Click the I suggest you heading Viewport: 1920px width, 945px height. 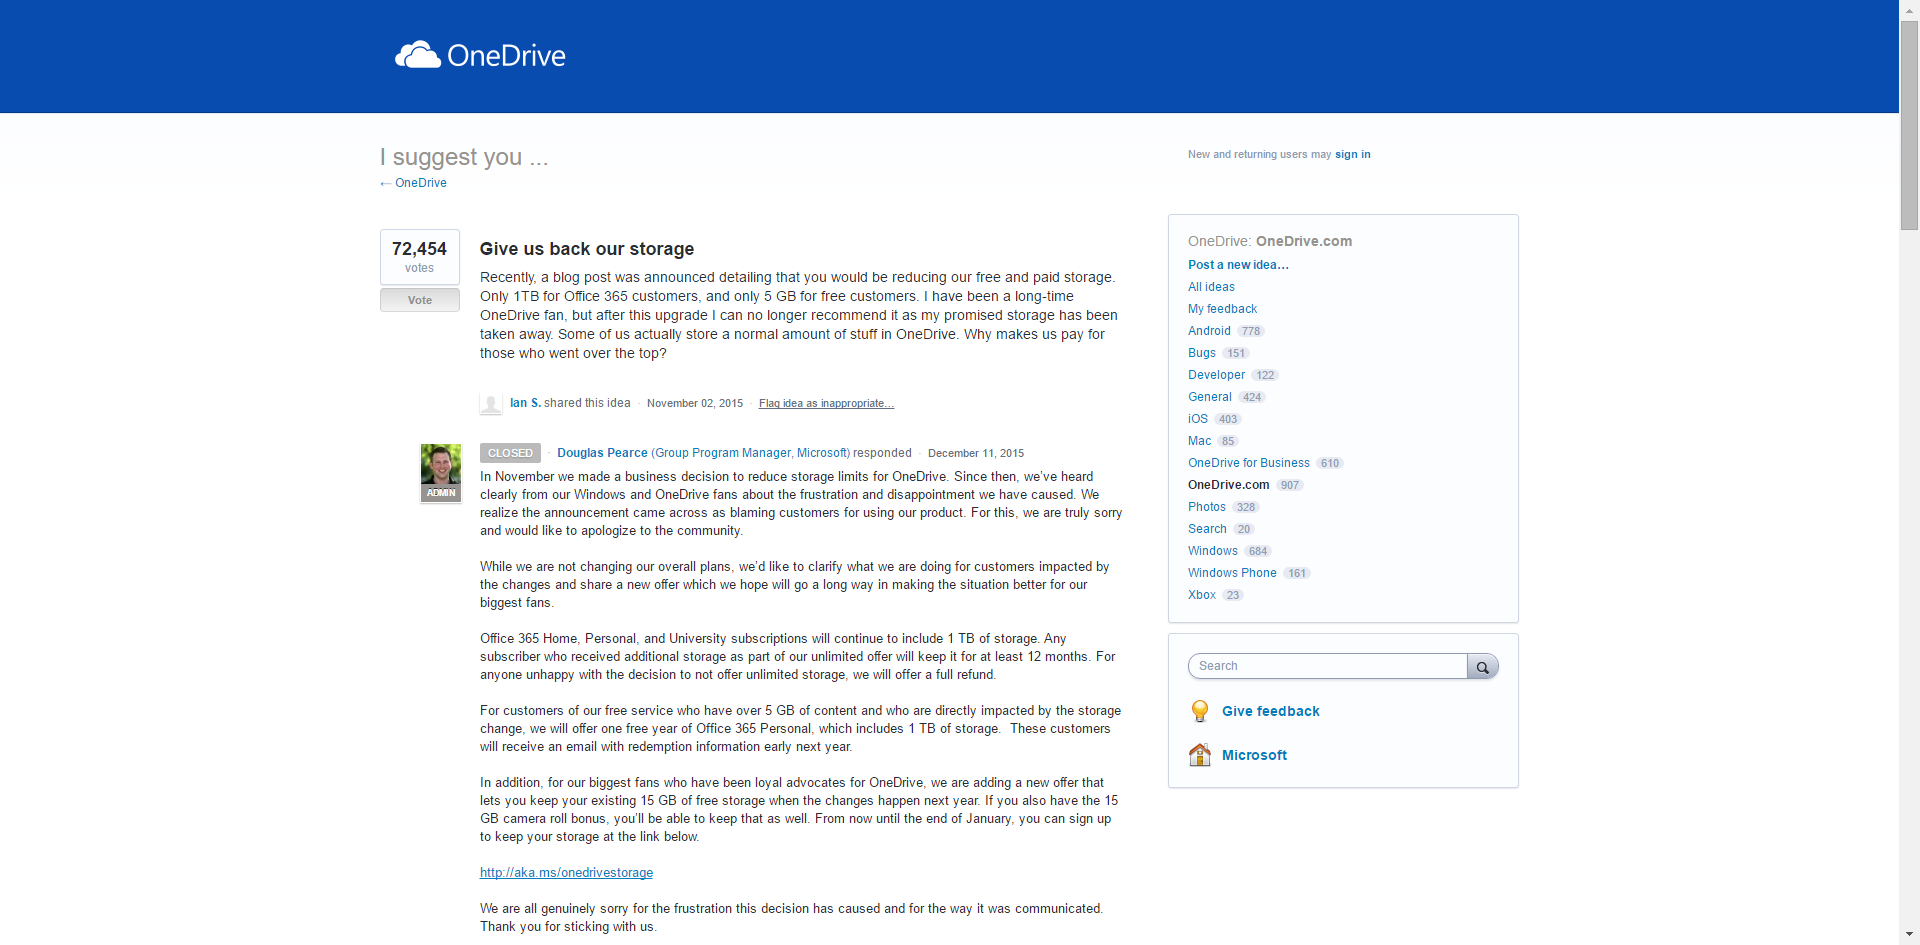coord(464,157)
